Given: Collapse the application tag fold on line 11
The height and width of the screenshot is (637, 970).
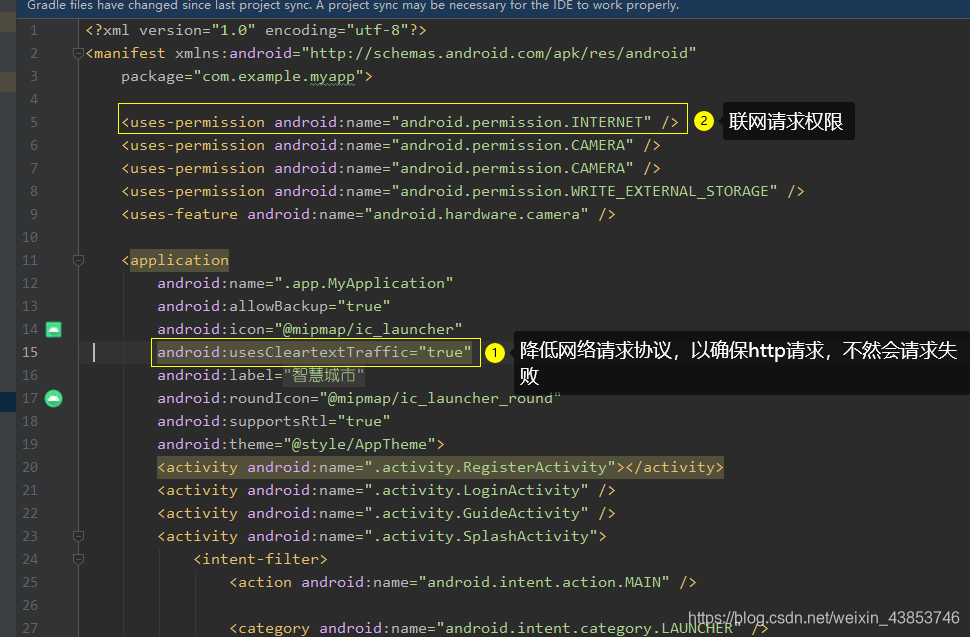Looking at the screenshot, I should [x=78, y=260].
